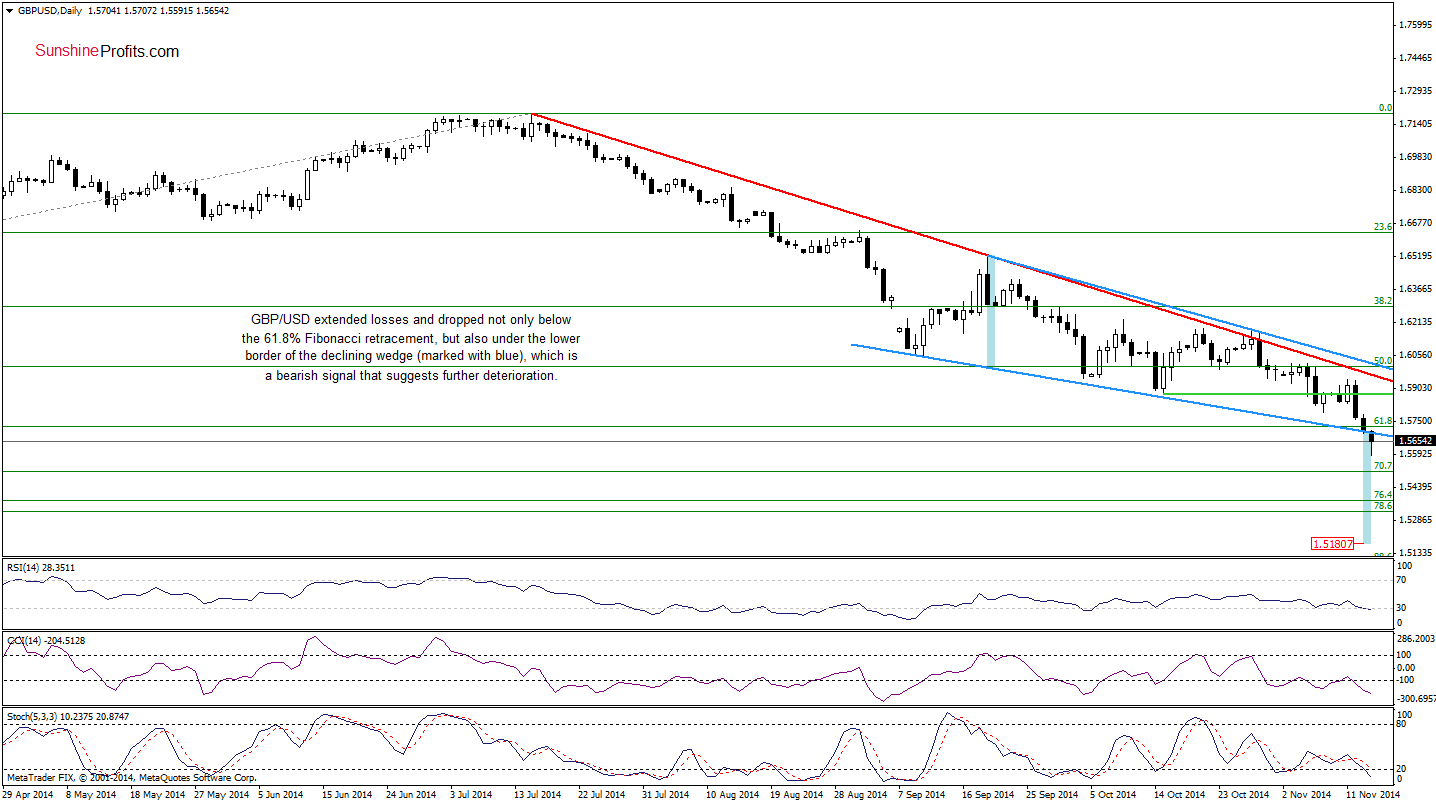Click price axis value 1.51335
The height and width of the screenshot is (803, 1436).
[x=1416, y=552]
